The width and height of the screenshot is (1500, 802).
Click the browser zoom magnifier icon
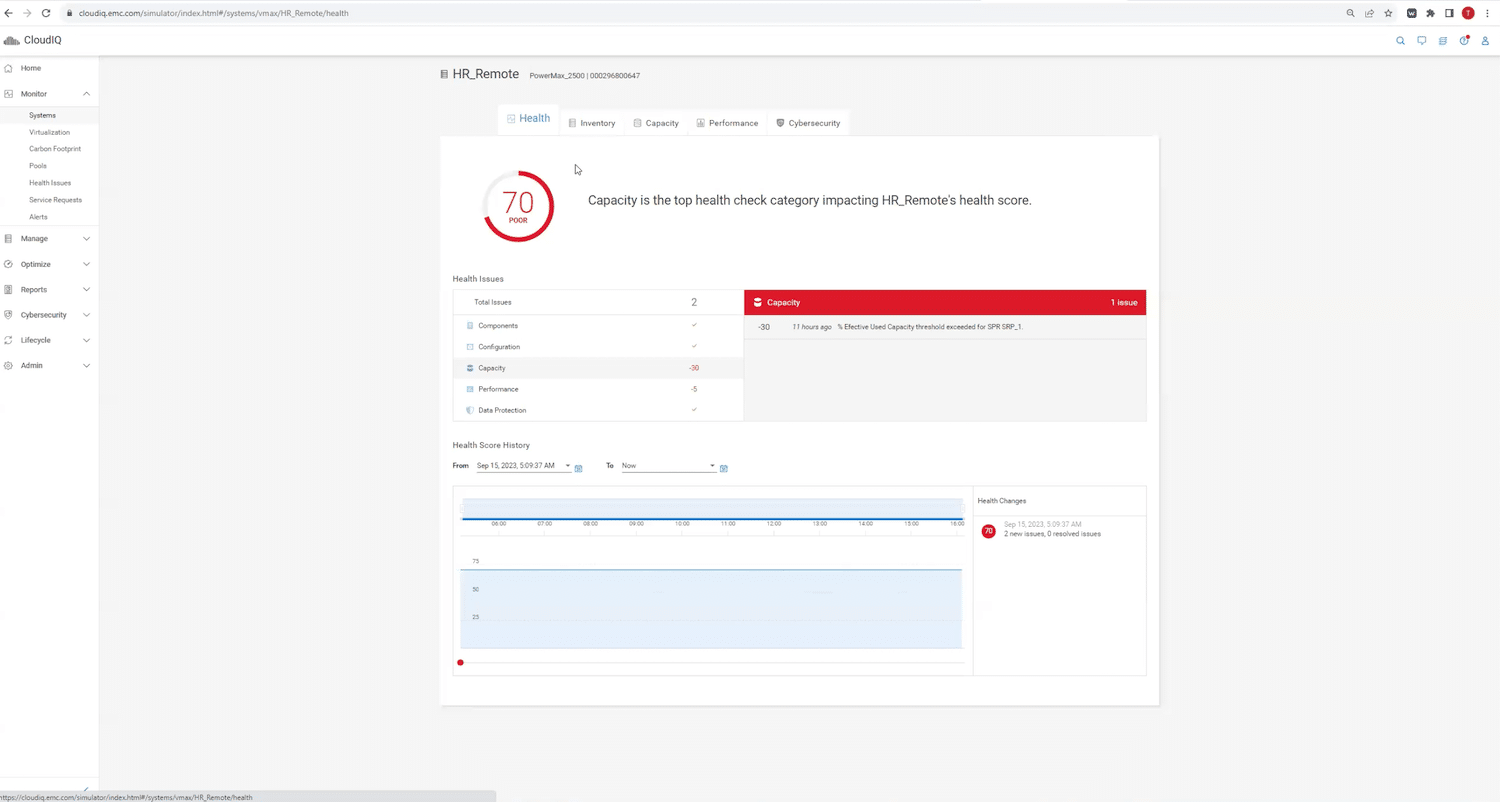coord(1350,13)
